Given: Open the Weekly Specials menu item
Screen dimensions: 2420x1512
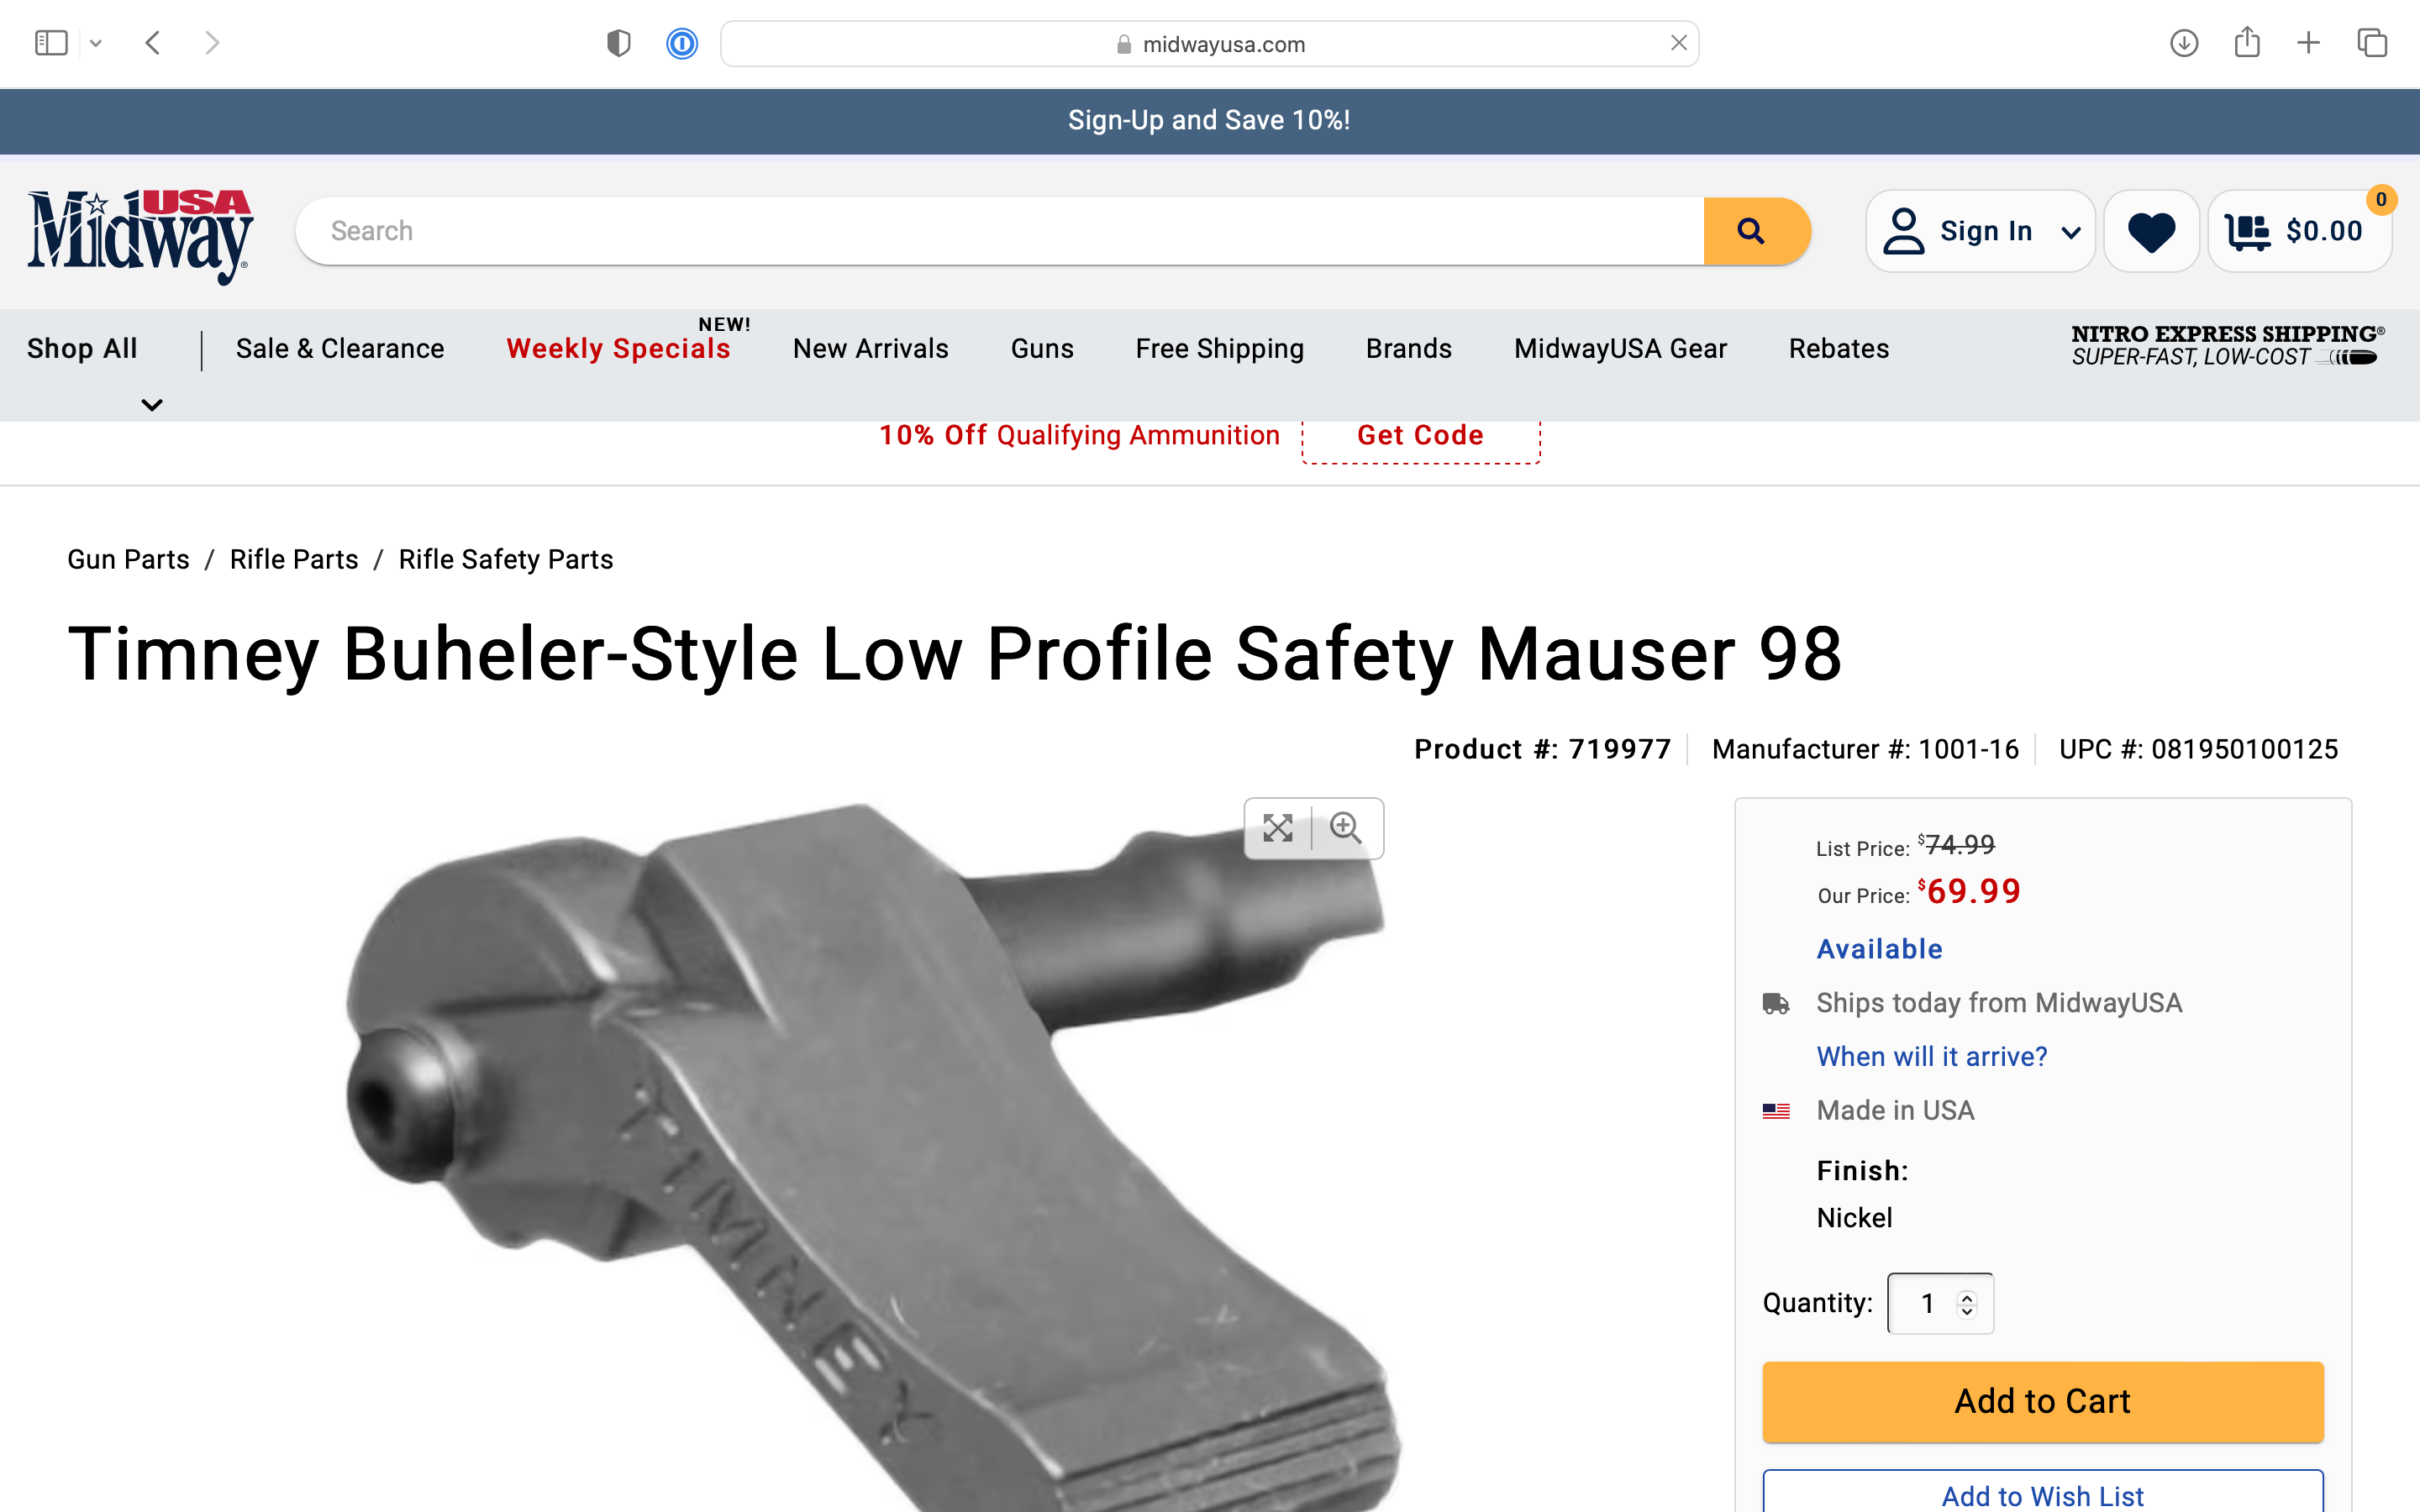Looking at the screenshot, I should 618,348.
